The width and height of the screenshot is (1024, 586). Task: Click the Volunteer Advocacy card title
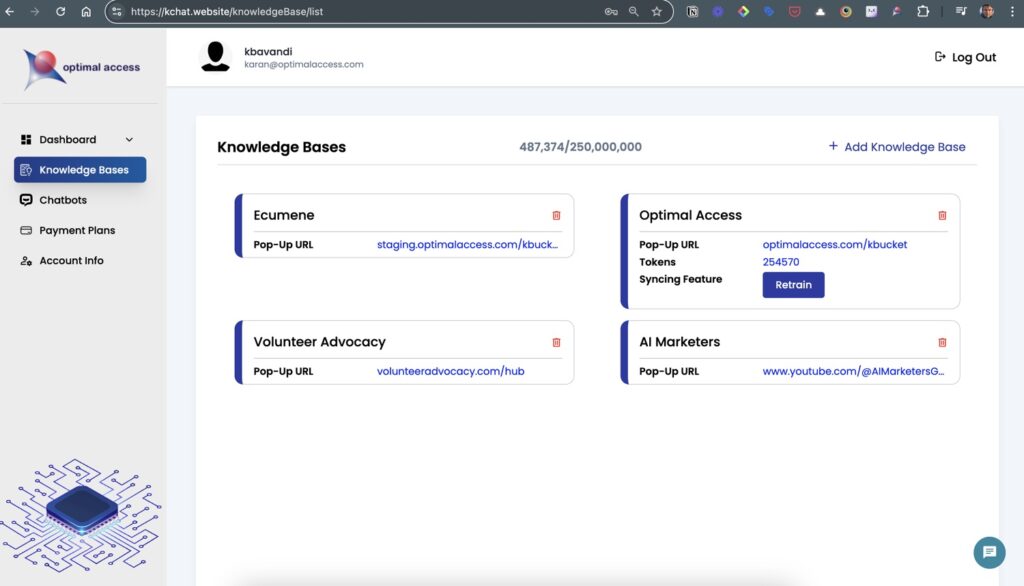pyautogui.click(x=319, y=342)
